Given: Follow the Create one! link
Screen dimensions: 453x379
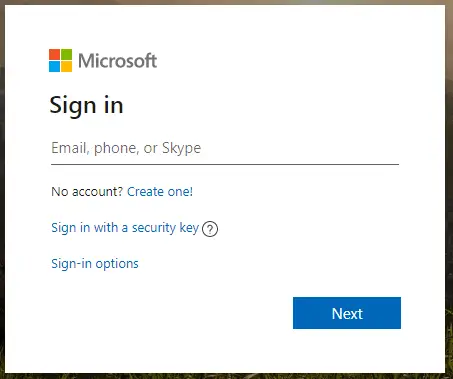Looking at the screenshot, I should click(x=160, y=192).
